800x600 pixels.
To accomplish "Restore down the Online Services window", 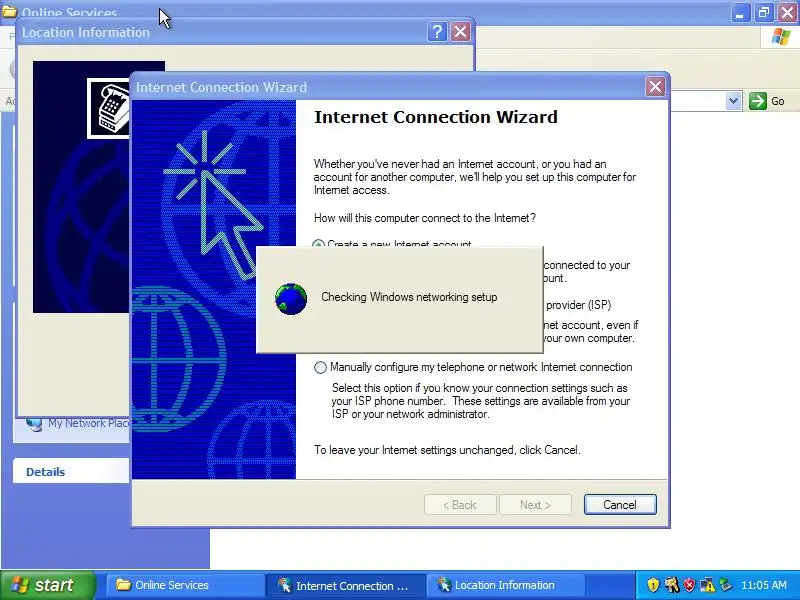I will (764, 12).
